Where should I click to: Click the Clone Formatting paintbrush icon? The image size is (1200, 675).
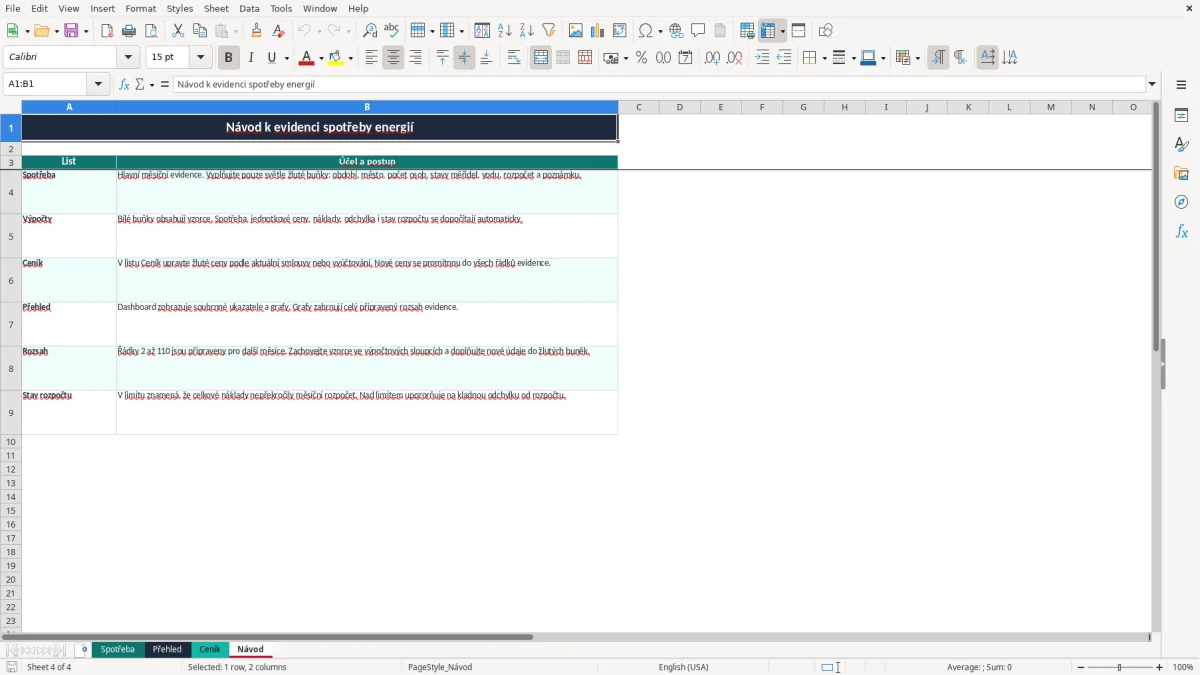pyautogui.click(x=257, y=31)
